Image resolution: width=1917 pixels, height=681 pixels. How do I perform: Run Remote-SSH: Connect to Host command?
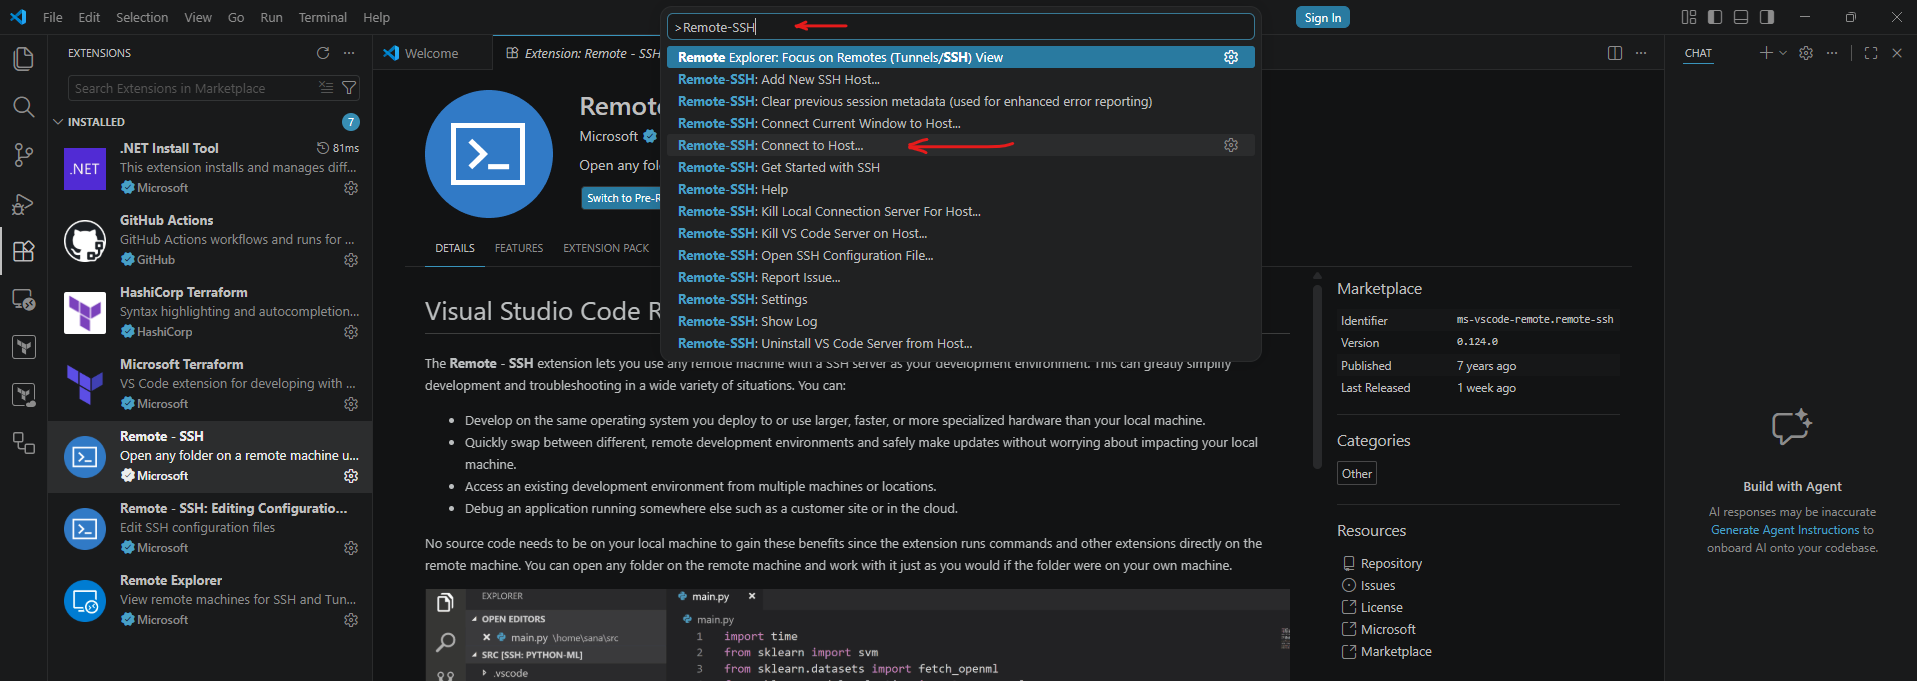[960, 145]
